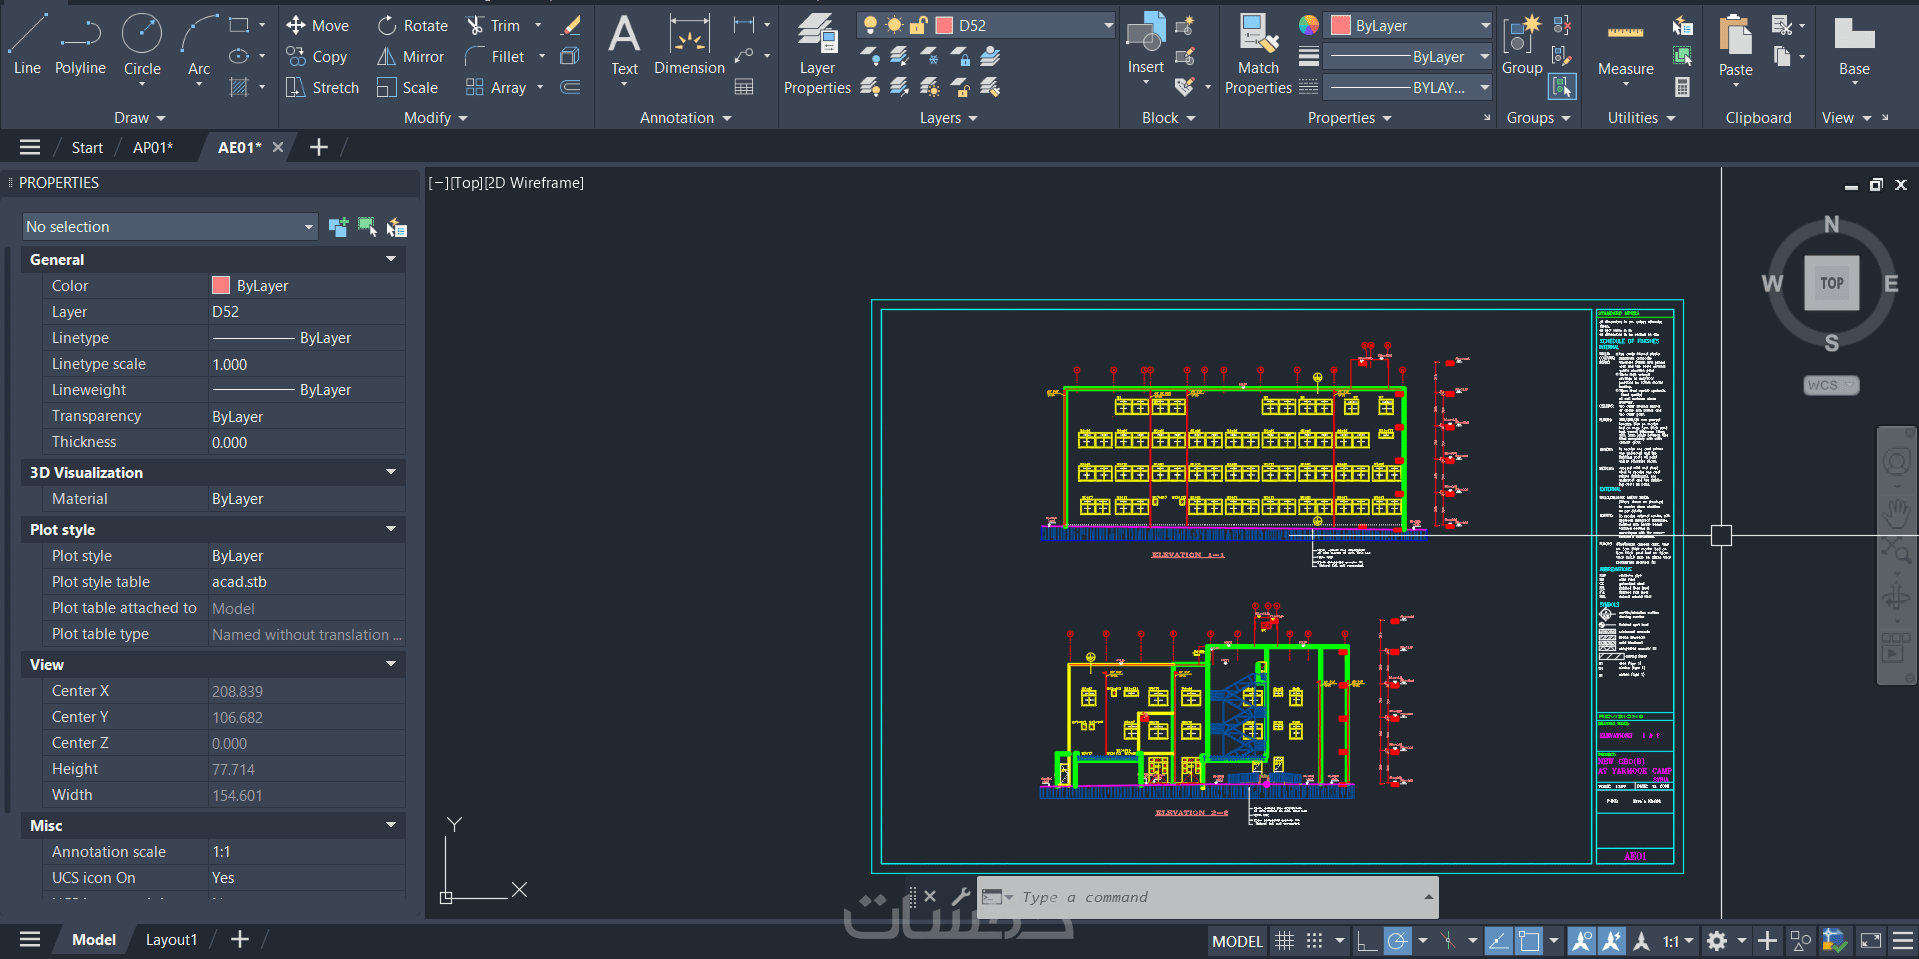This screenshot has height=959, width=1919.
Task: Collapse the General properties section
Action: point(390,259)
